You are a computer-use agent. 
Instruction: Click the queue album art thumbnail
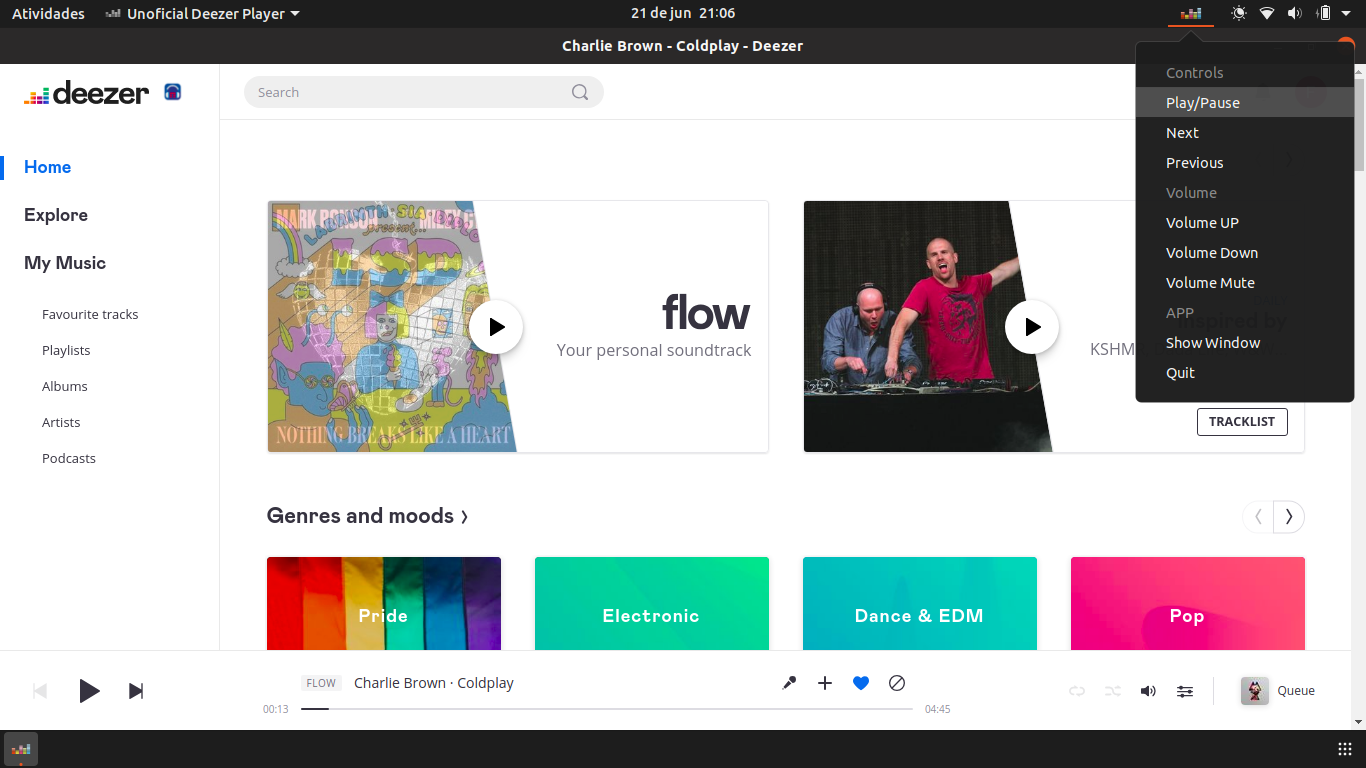click(1255, 691)
